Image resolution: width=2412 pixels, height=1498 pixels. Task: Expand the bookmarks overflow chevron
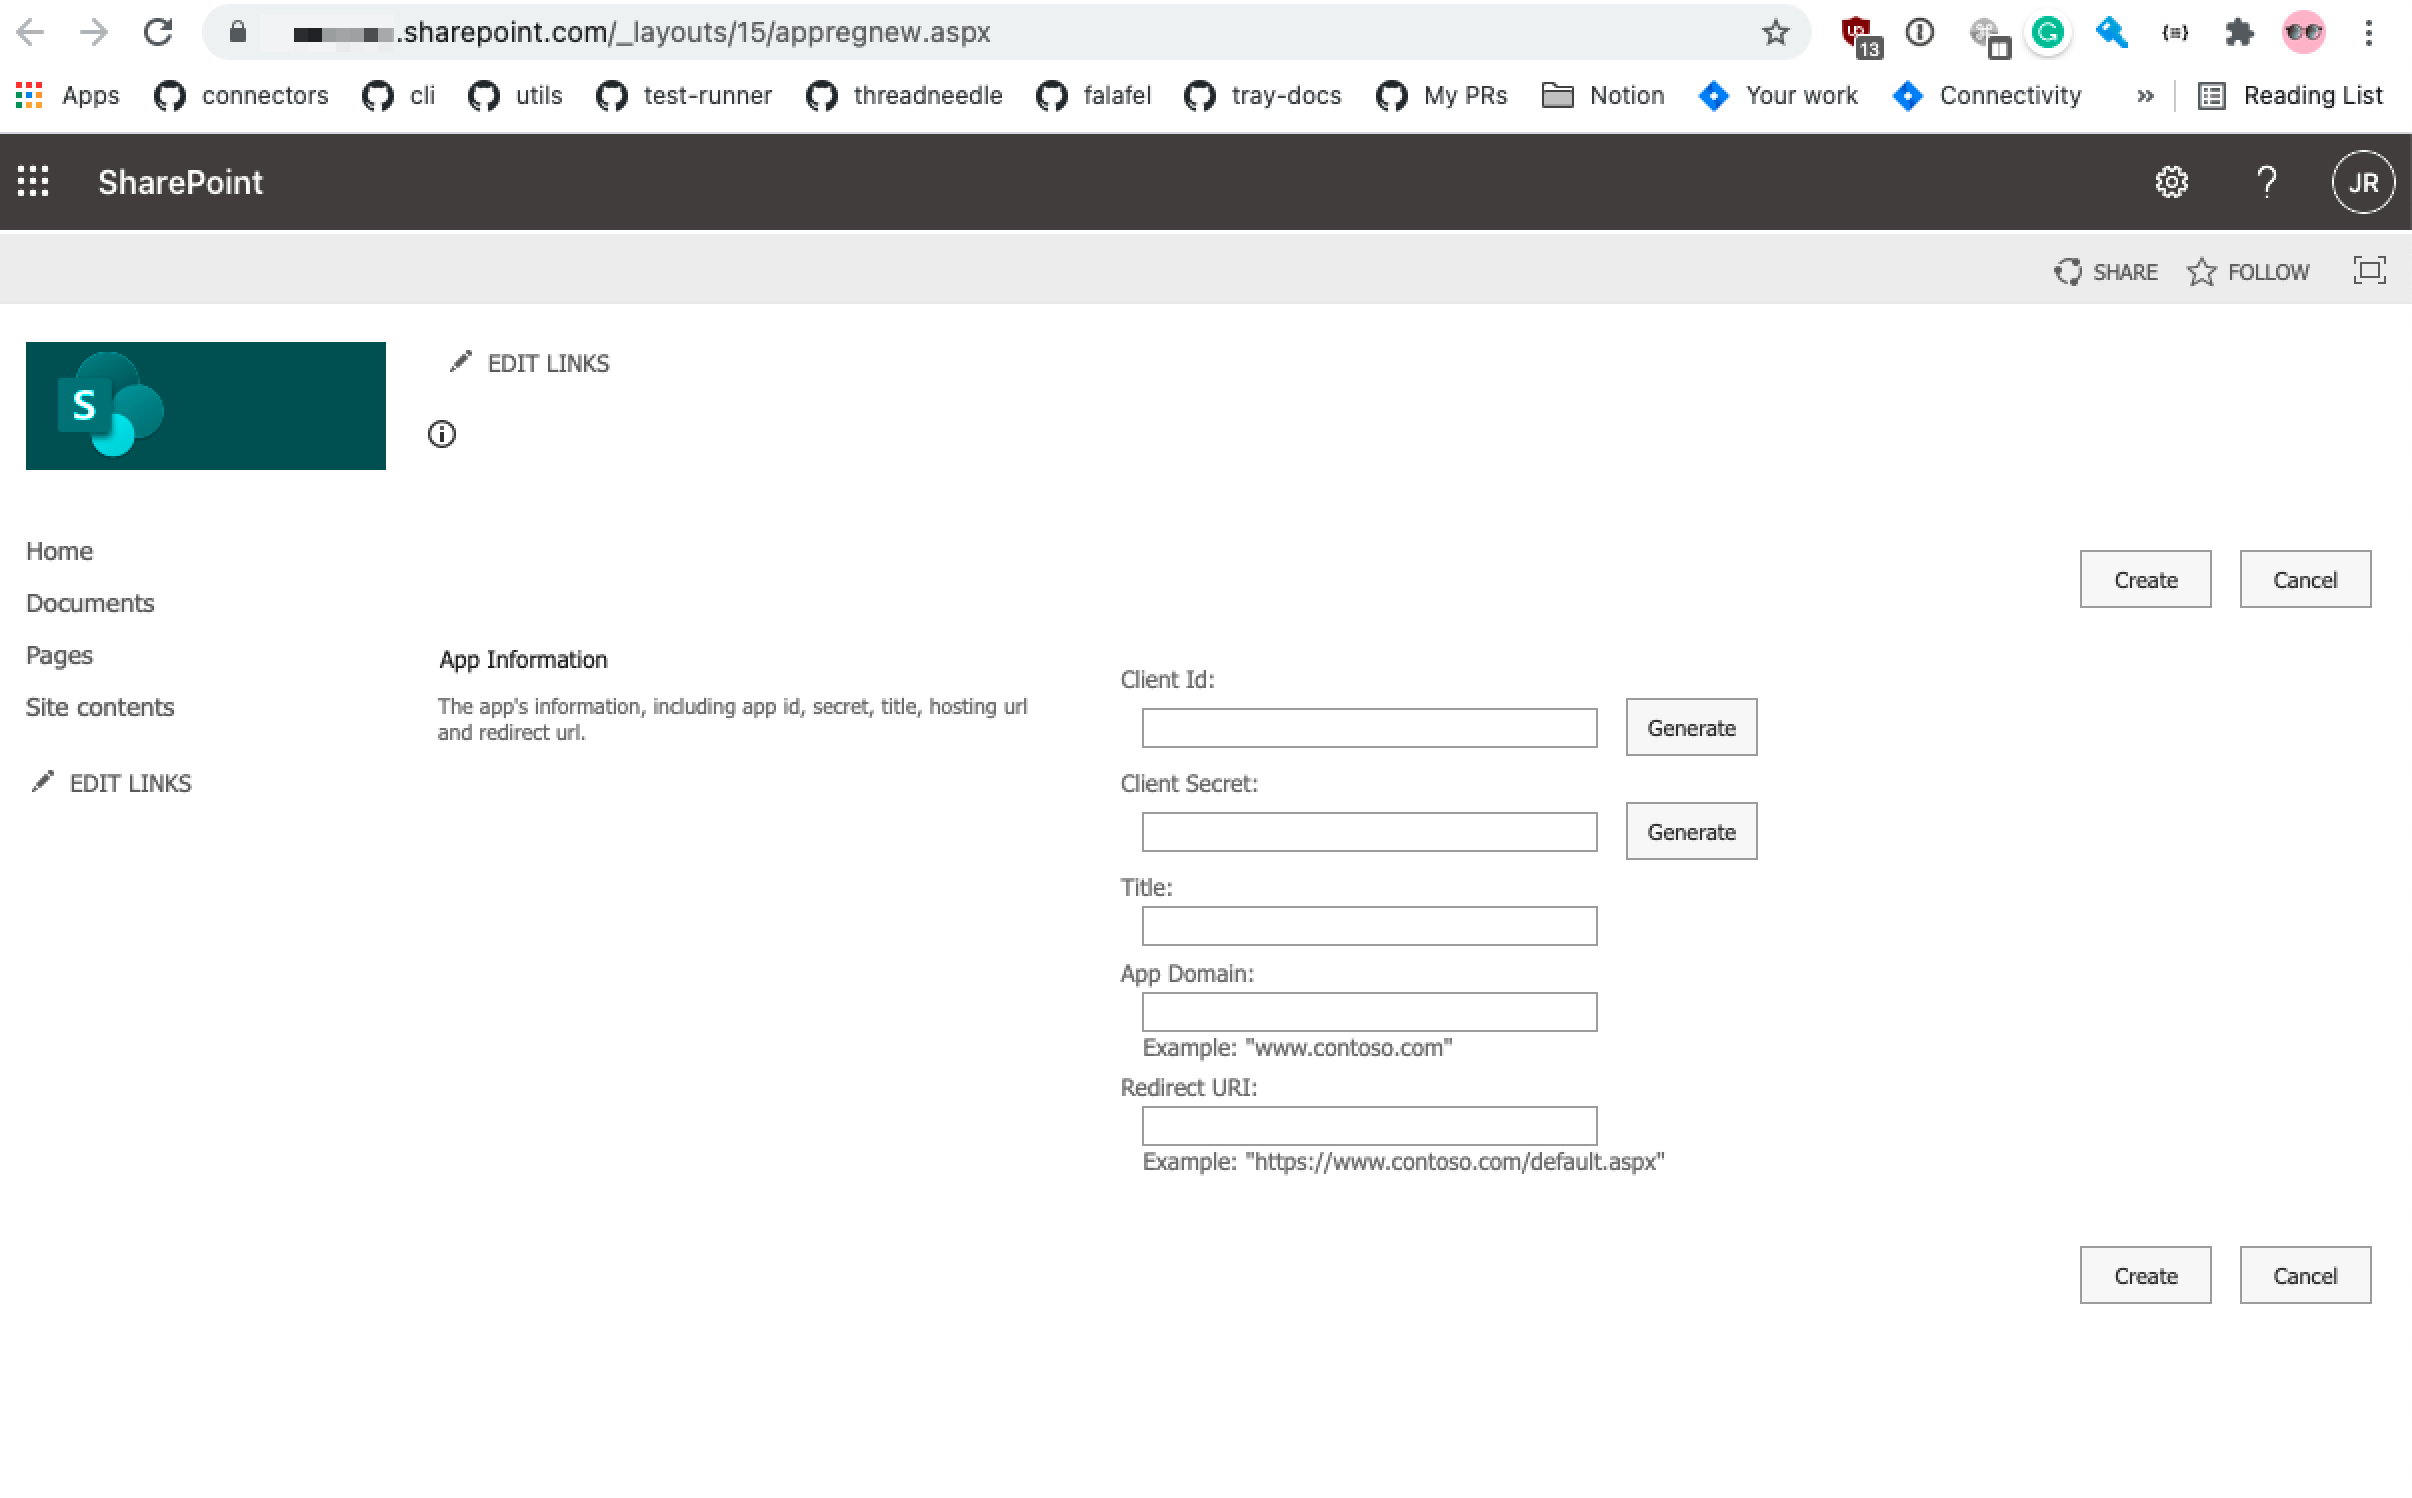tap(2144, 95)
